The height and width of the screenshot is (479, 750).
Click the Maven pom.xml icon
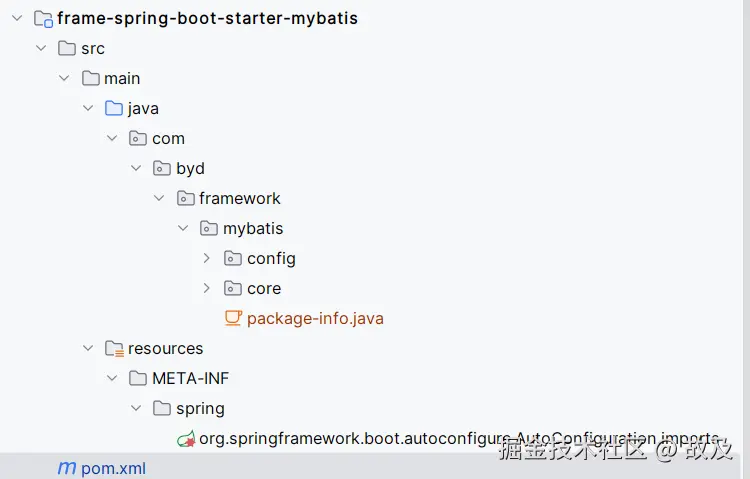point(67,468)
